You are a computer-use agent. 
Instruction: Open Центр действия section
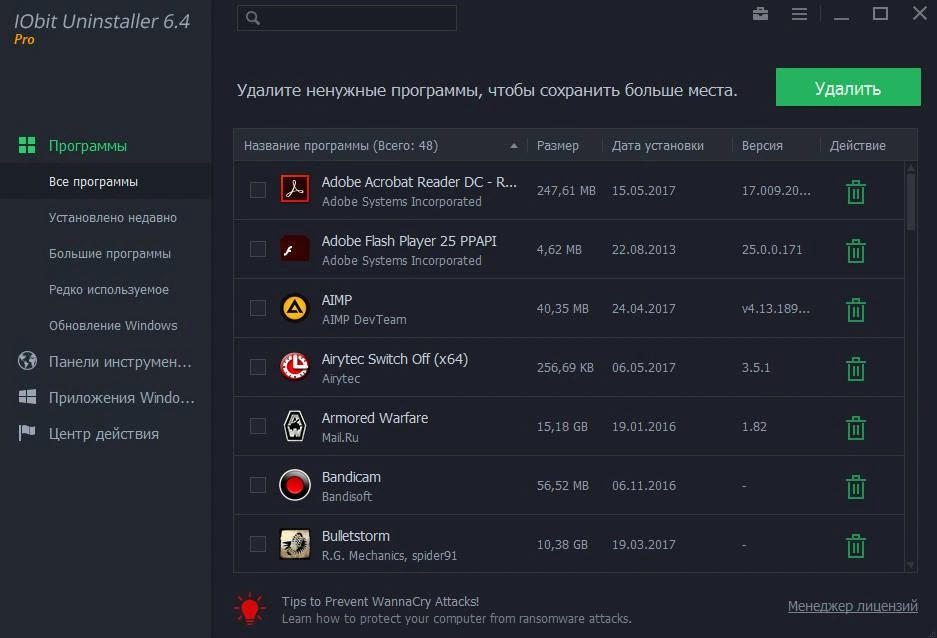pyautogui.click(x=104, y=434)
